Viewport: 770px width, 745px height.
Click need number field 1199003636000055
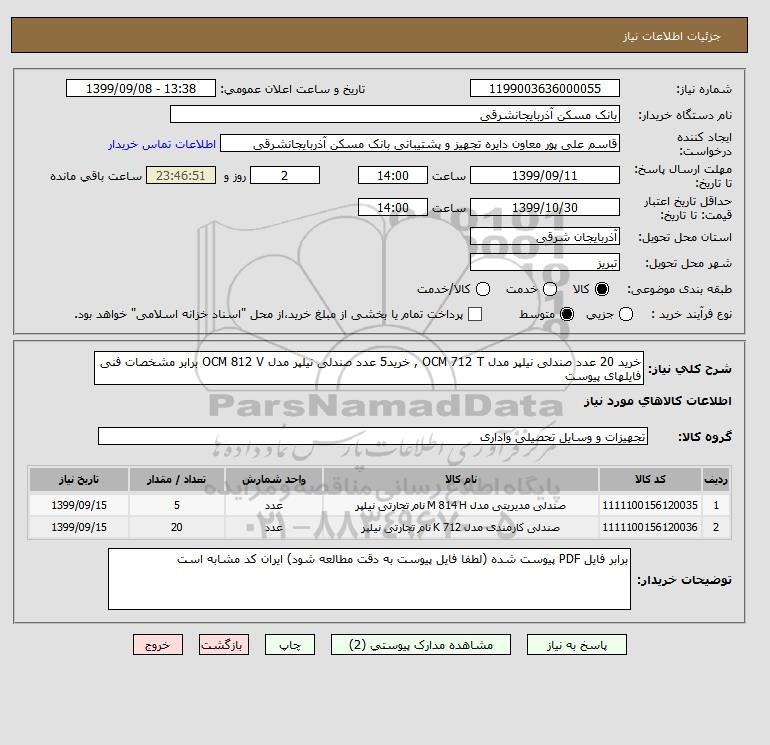[x=545, y=88]
